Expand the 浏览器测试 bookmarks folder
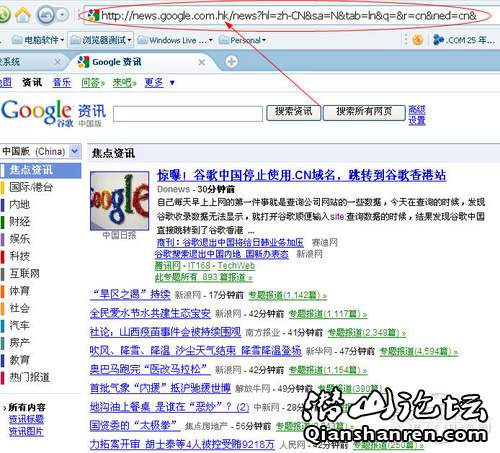Viewport: 500px width, 453px height. click(x=101, y=40)
